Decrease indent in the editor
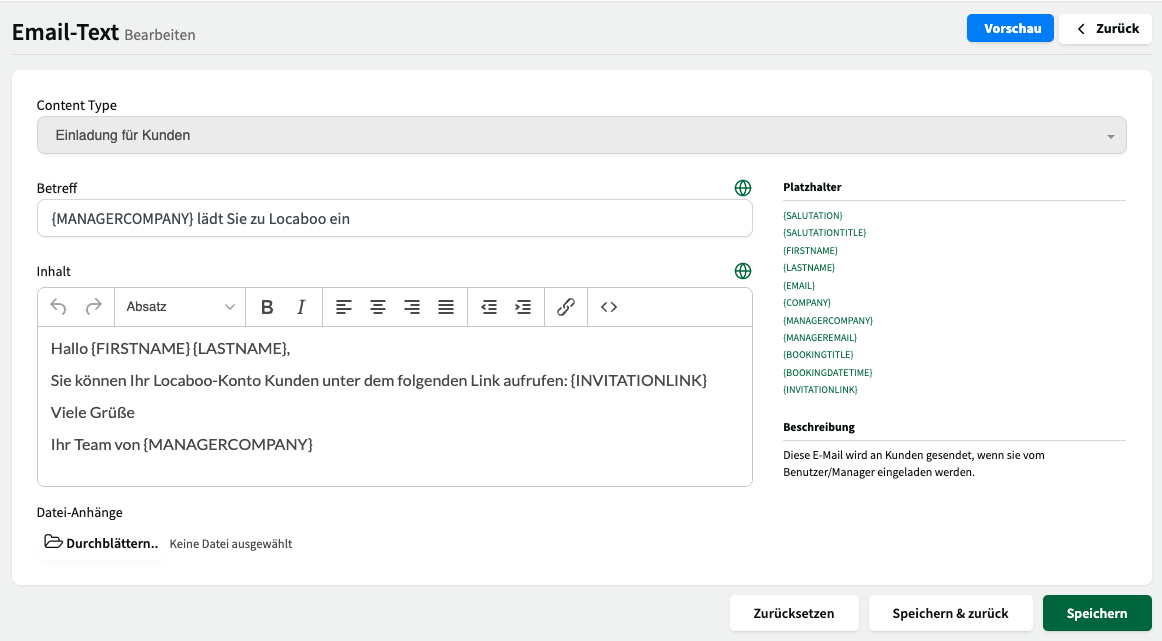Viewport: 1162px width, 641px height. point(489,307)
